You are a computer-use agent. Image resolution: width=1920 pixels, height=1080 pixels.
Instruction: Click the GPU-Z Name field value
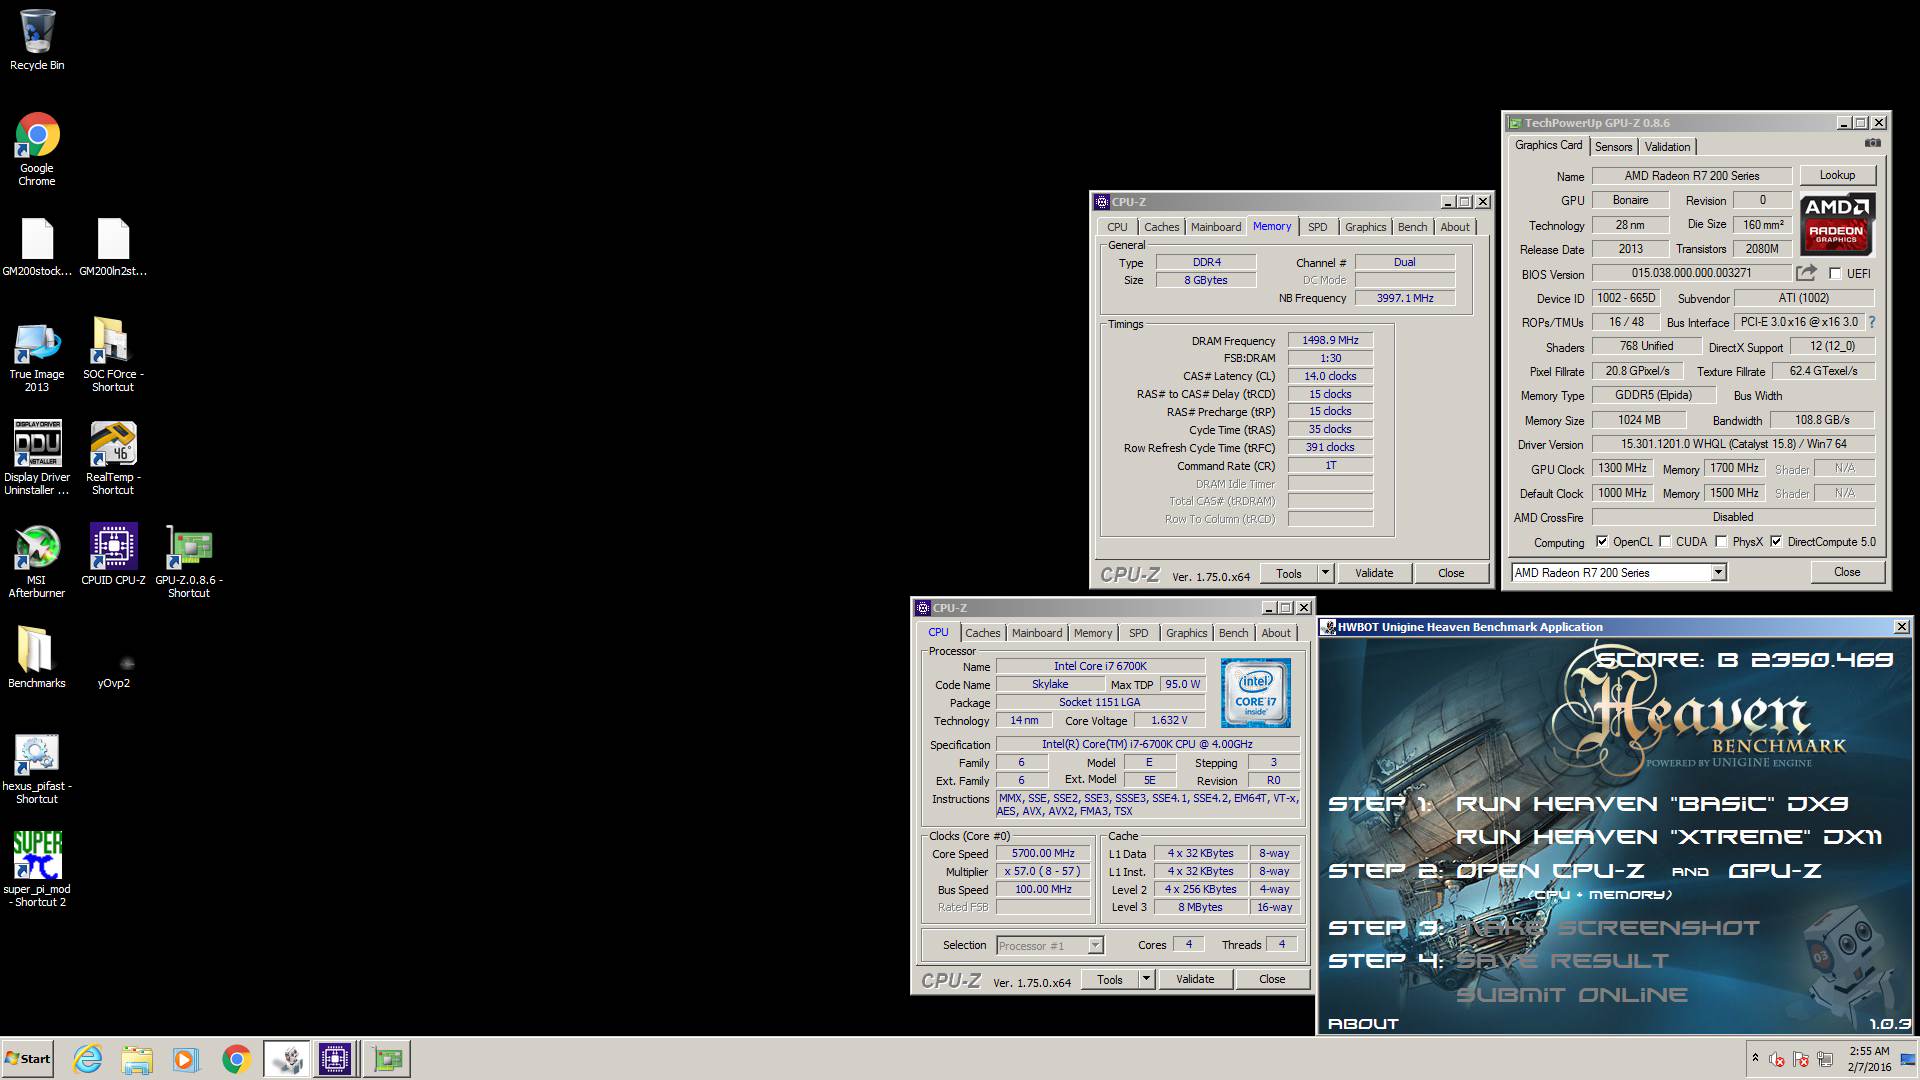click(x=1692, y=176)
